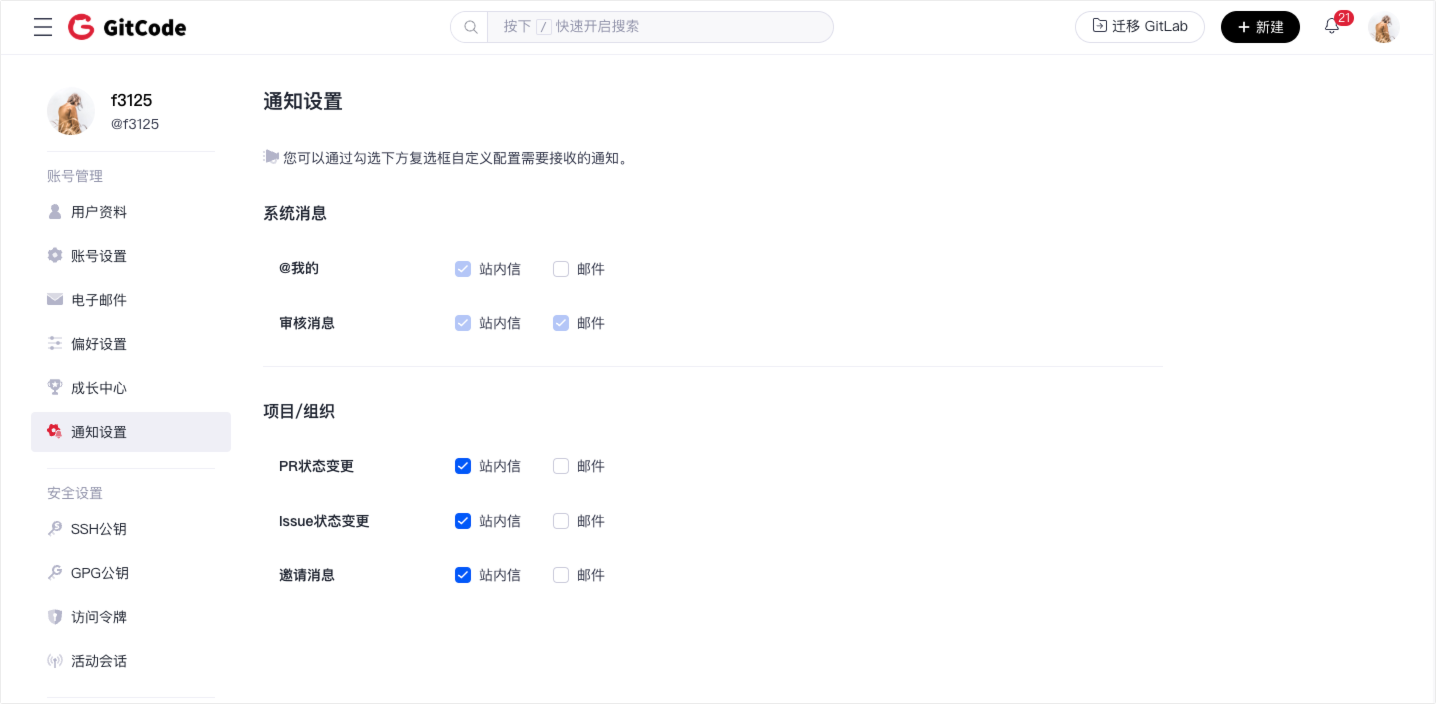Check 邮件 for @我的 notifications
The width and height of the screenshot is (1436, 704).
pos(561,269)
